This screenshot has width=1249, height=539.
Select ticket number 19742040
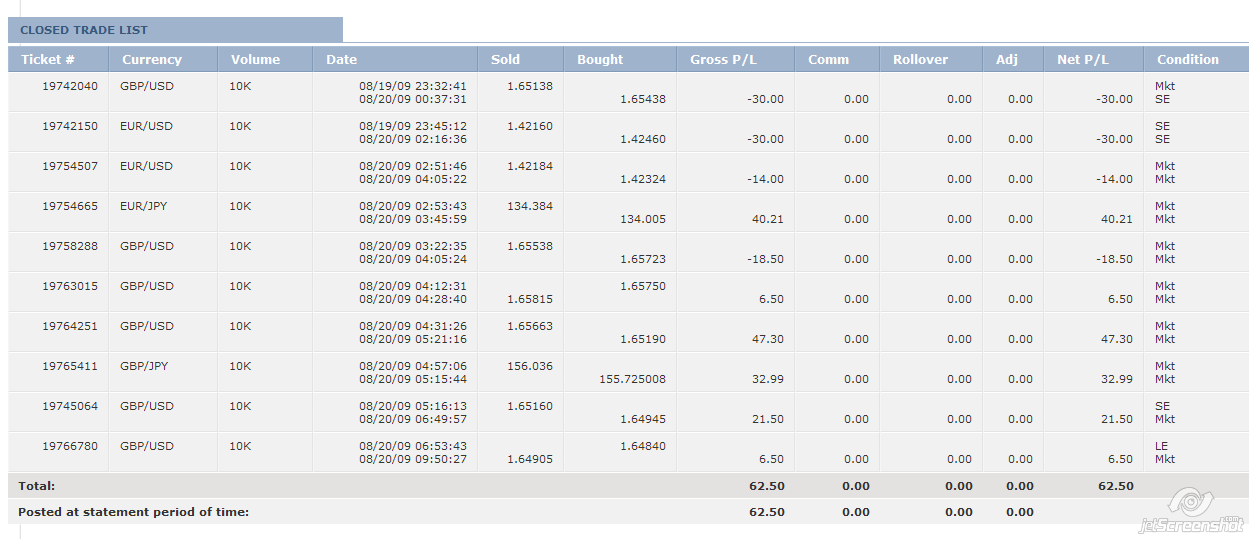(70, 86)
